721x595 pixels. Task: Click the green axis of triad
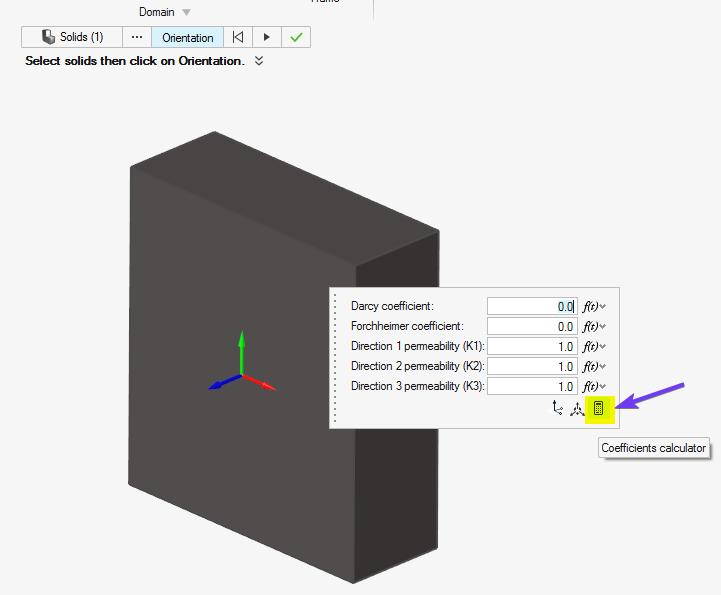(241, 352)
